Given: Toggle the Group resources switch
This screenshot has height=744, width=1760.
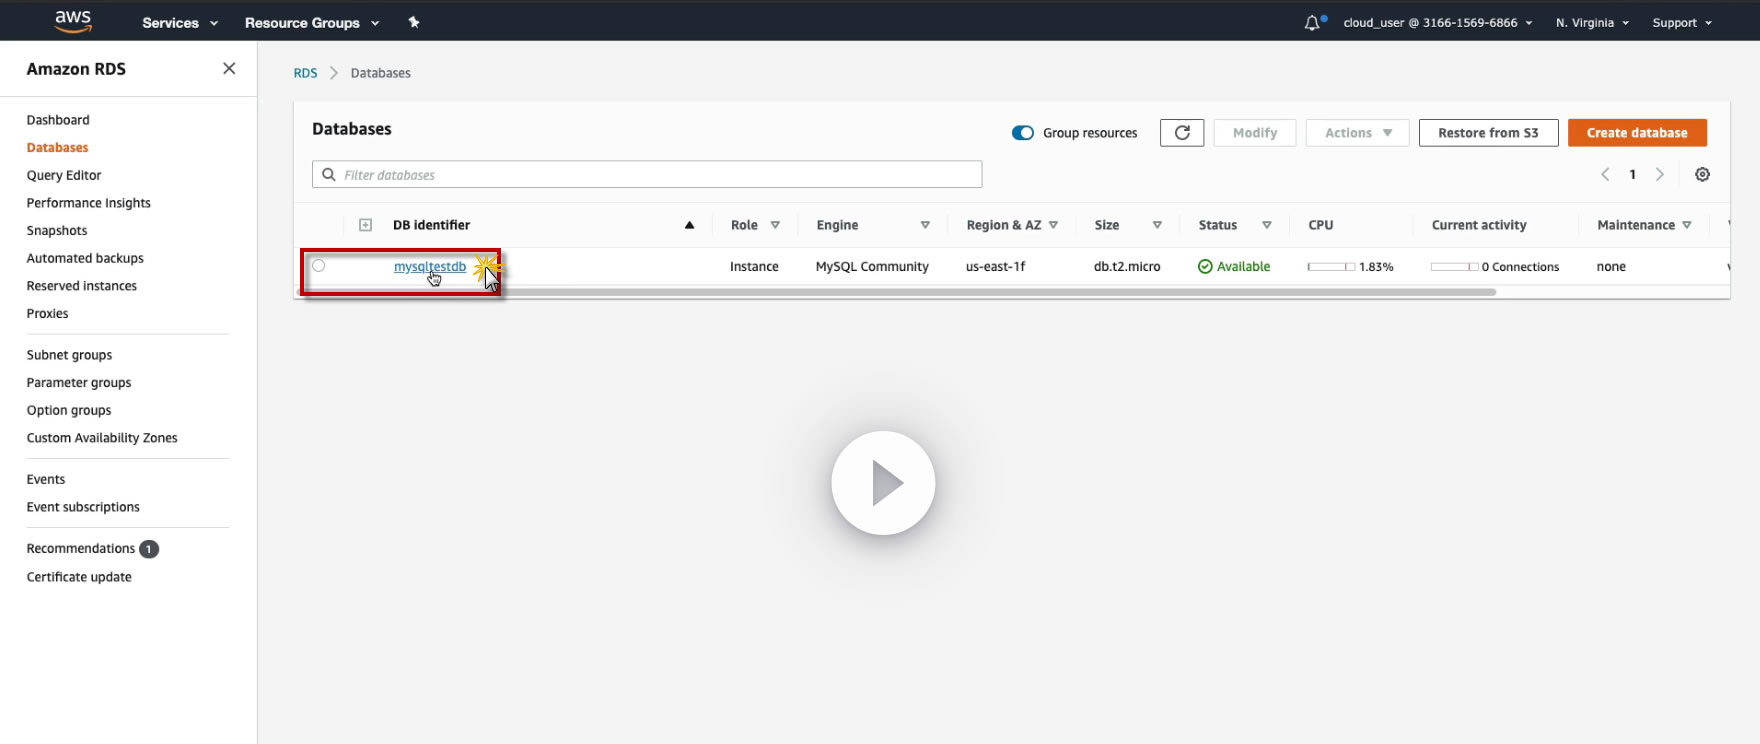Looking at the screenshot, I should coord(1023,133).
